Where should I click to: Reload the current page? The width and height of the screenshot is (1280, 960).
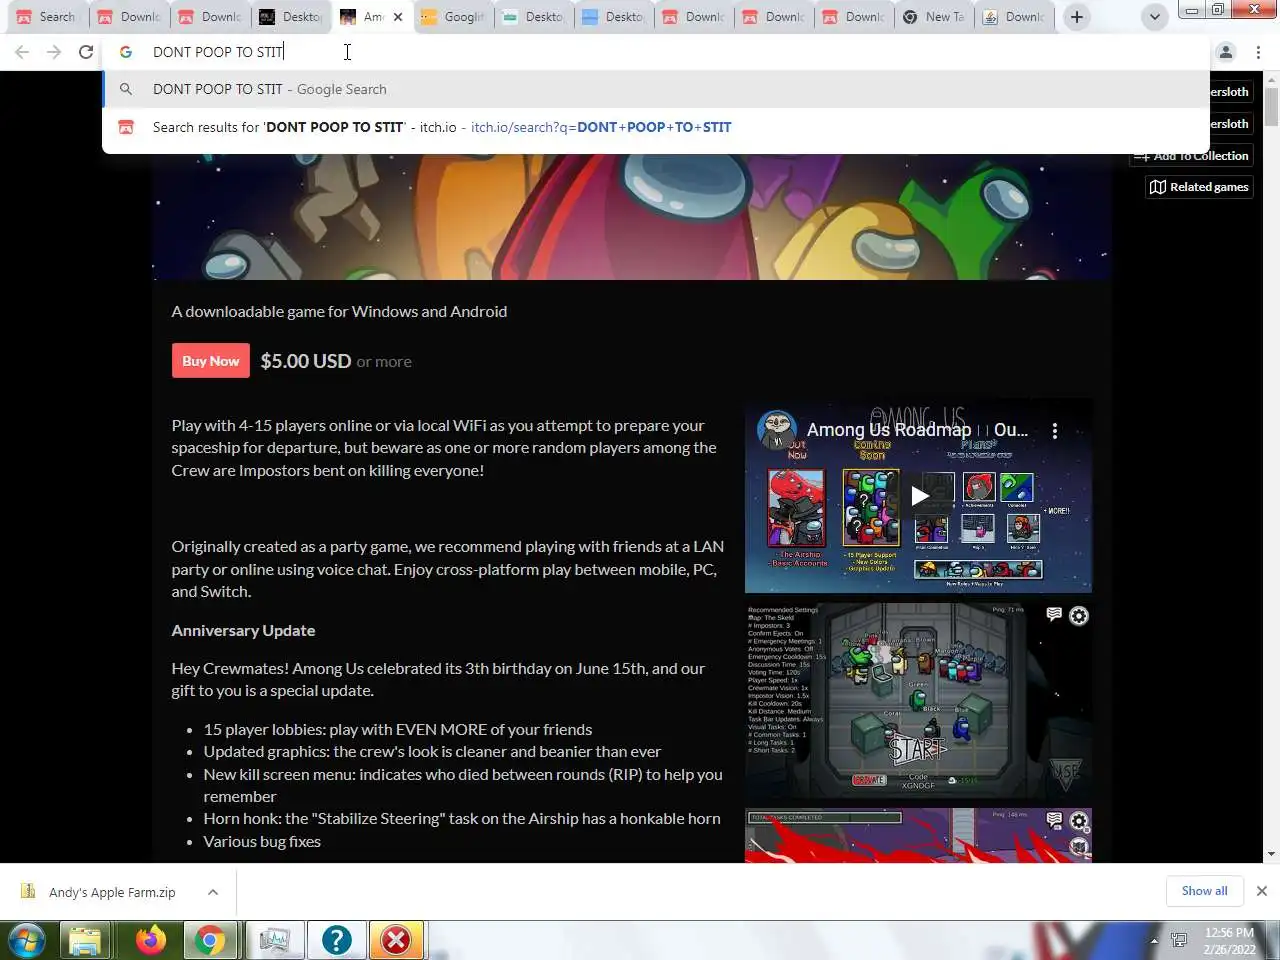tap(86, 52)
